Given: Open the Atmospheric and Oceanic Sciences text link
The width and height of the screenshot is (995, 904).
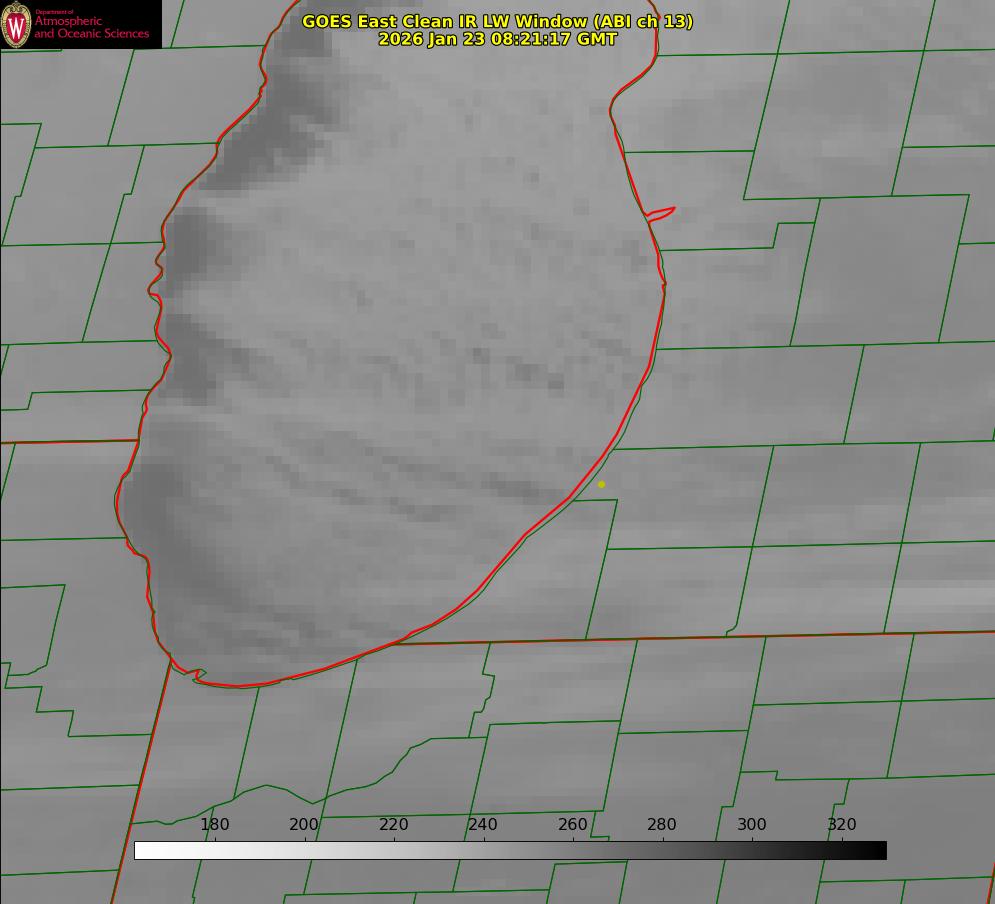Looking at the screenshot, I should [91, 27].
